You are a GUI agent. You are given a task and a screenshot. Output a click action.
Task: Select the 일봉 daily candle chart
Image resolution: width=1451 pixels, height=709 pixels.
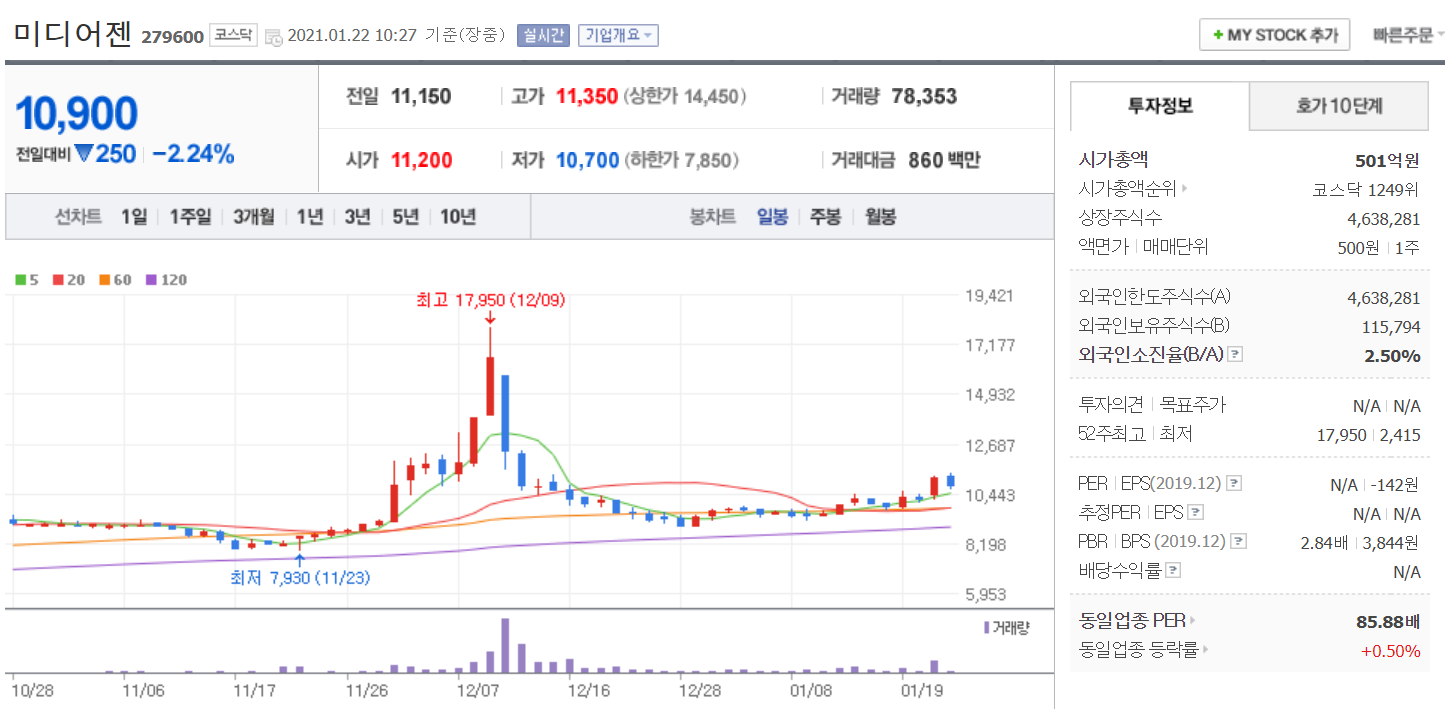tap(772, 217)
